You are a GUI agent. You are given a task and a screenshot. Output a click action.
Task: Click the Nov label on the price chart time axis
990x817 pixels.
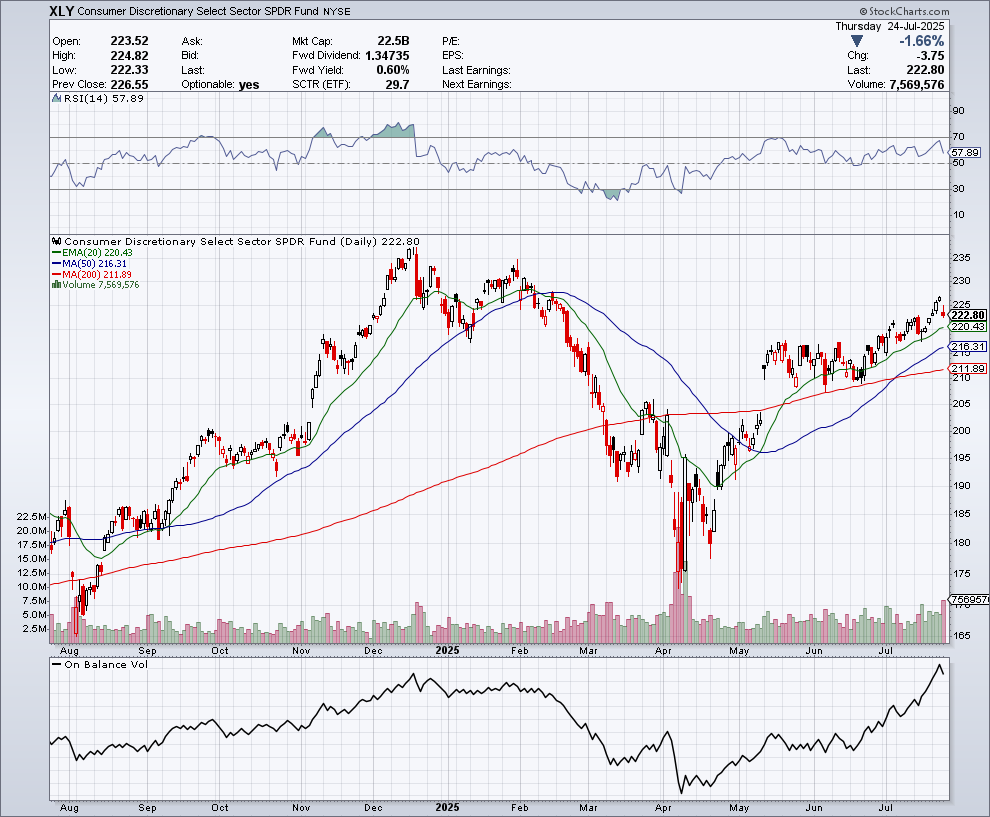click(301, 650)
